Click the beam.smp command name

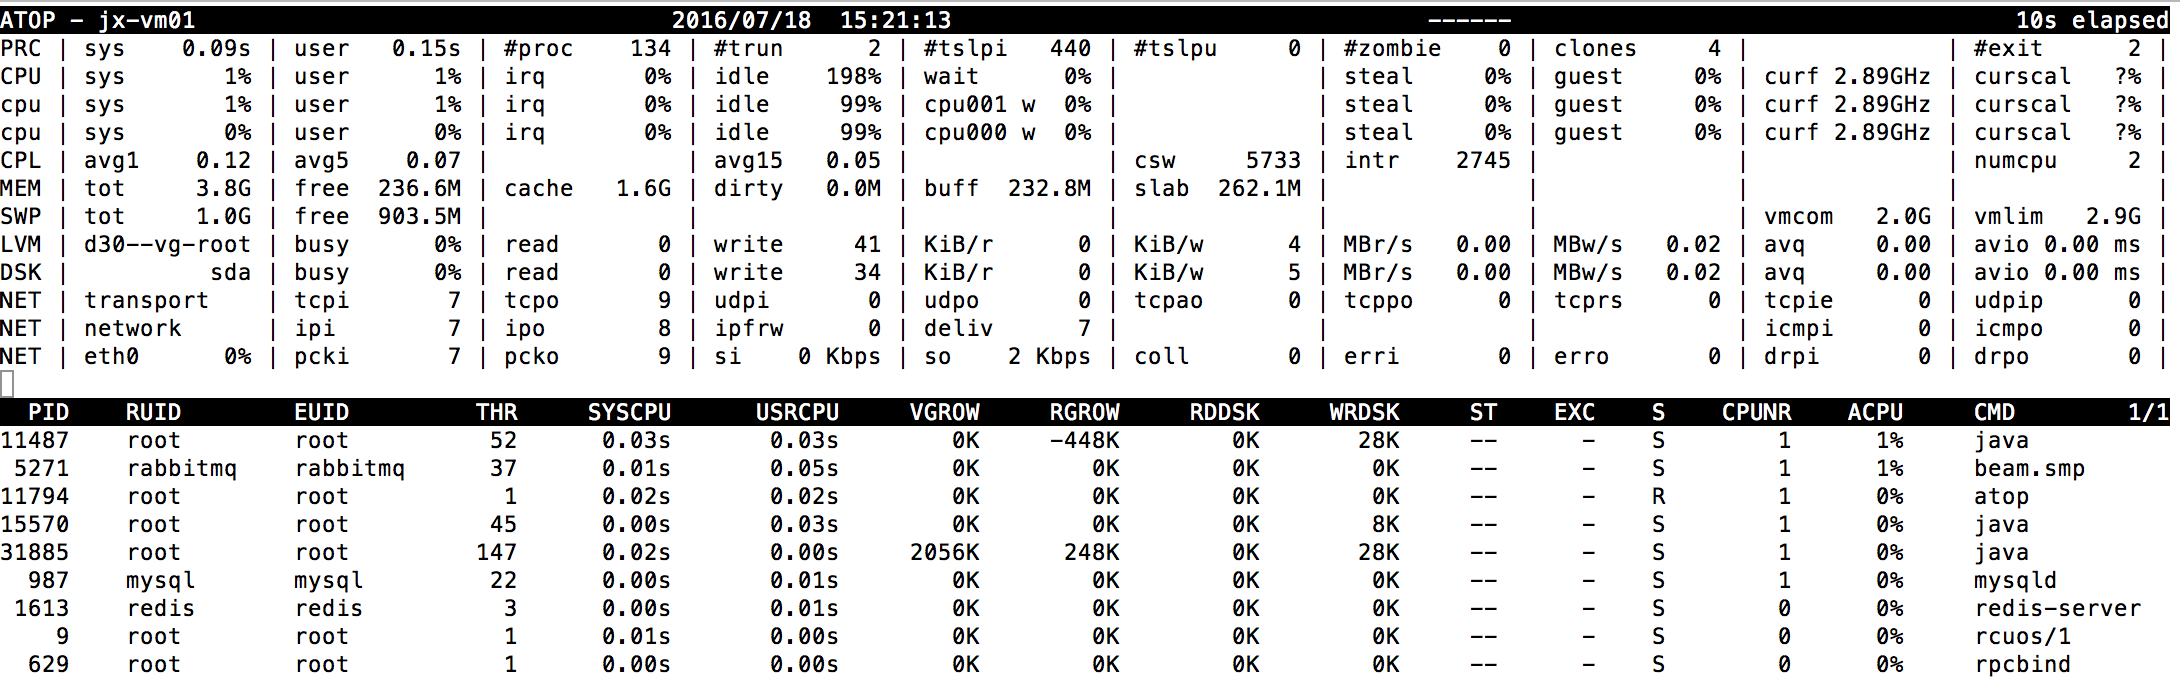click(2029, 468)
